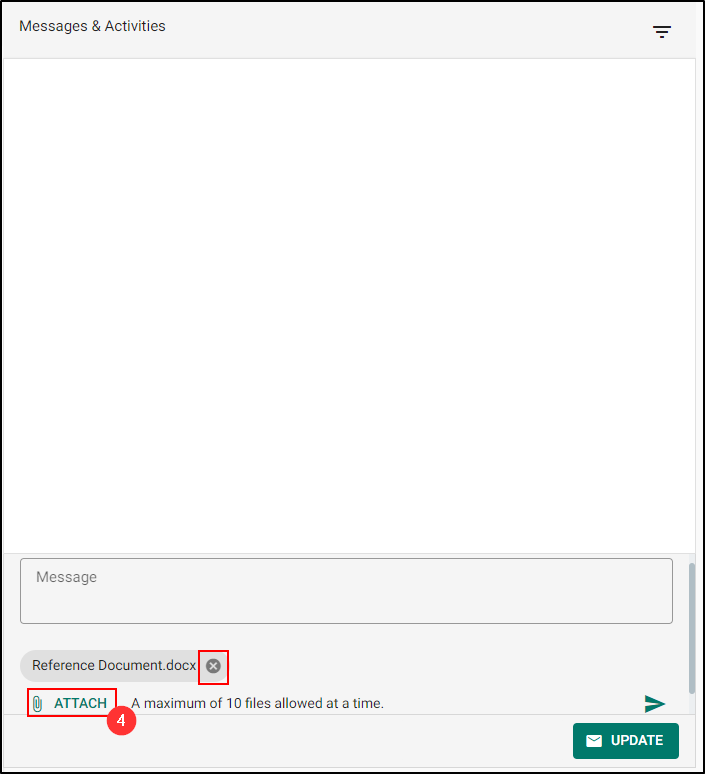Focus the Message text field
705x774 pixels.
[x=346, y=591]
